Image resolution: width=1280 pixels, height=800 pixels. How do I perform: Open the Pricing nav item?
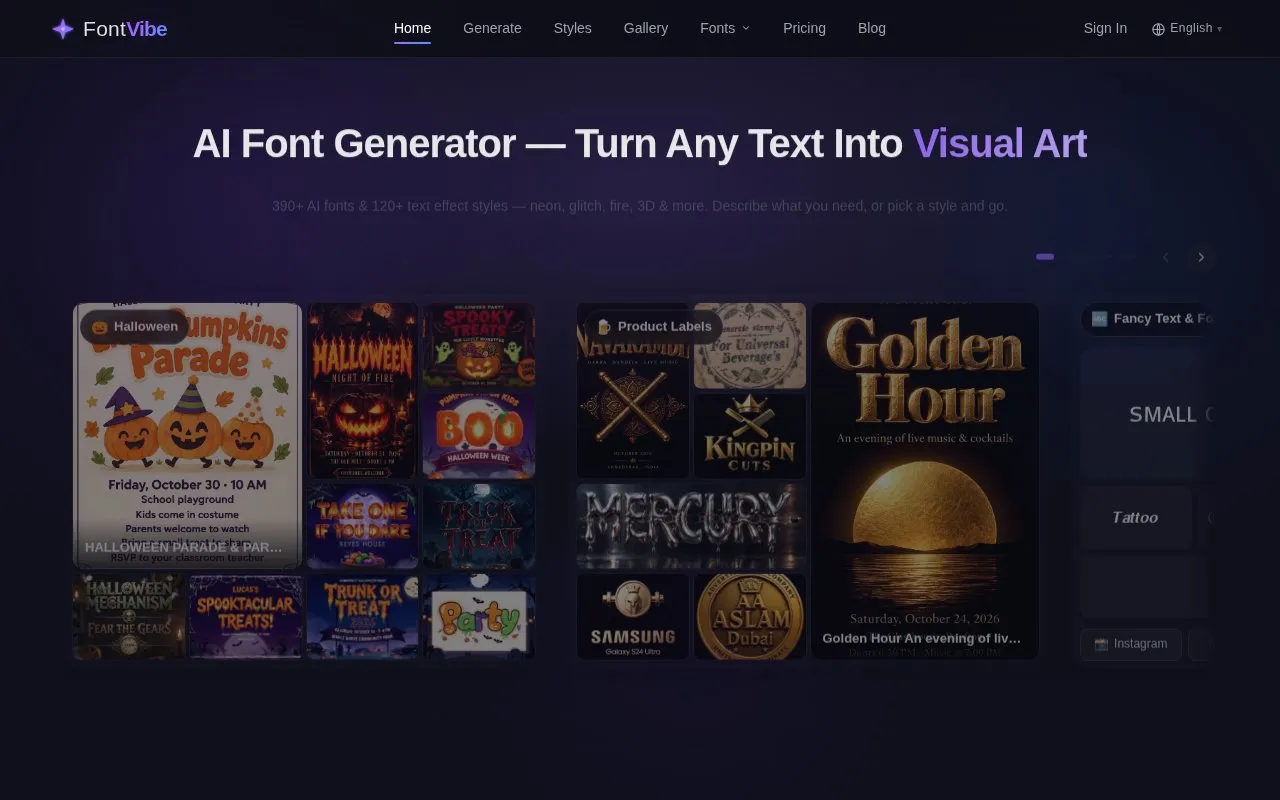coord(804,28)
